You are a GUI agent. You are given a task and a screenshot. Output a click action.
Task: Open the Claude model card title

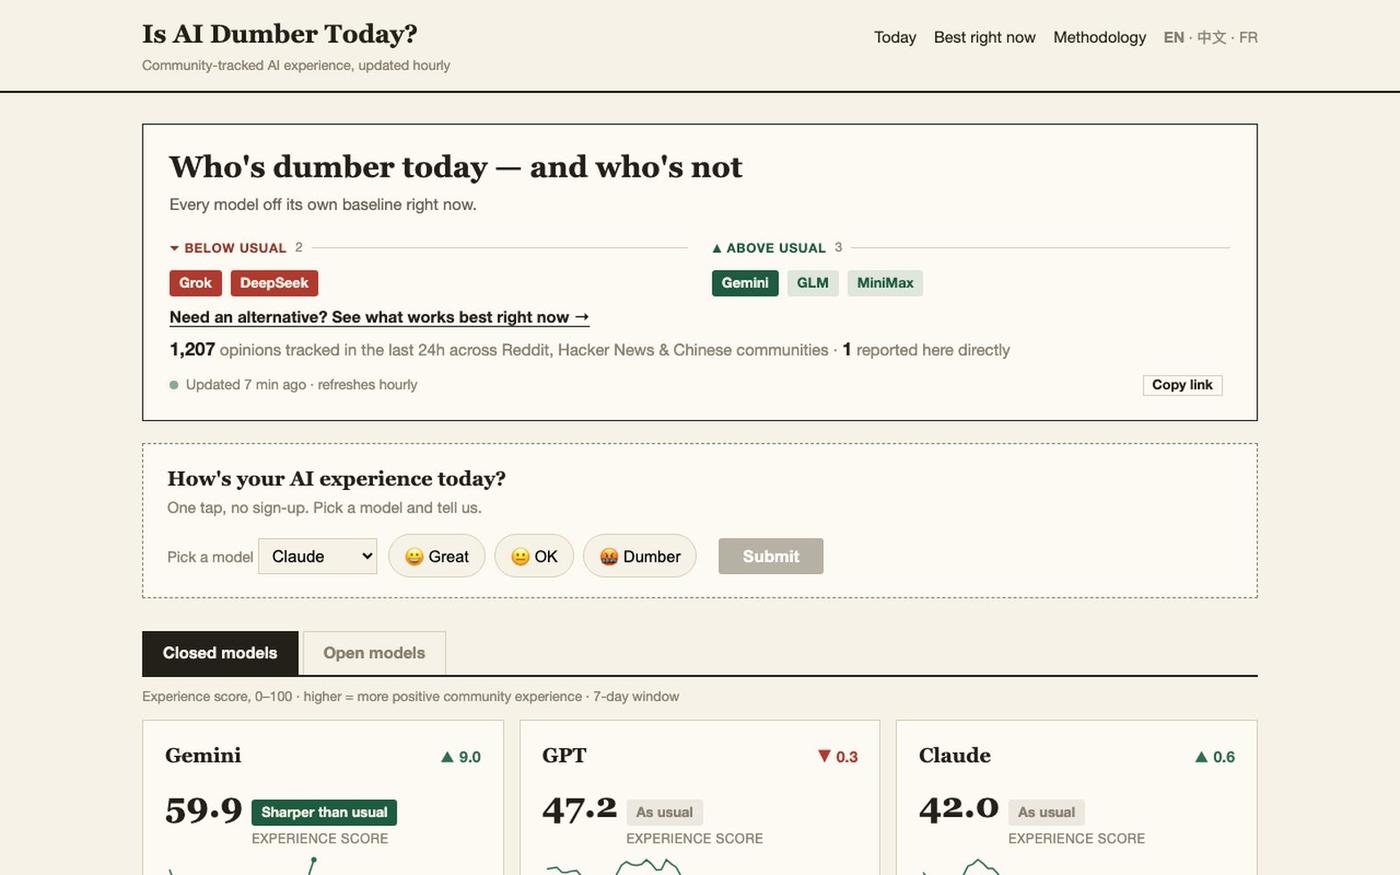(955, 755)
